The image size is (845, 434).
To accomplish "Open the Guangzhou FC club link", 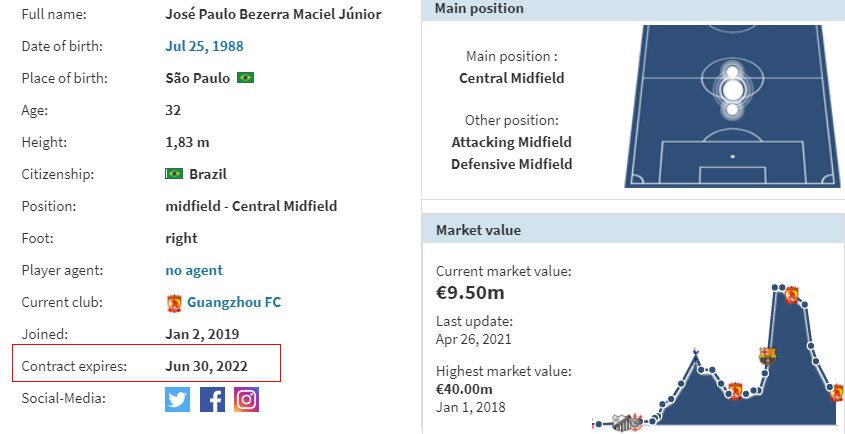I will 234,302.
